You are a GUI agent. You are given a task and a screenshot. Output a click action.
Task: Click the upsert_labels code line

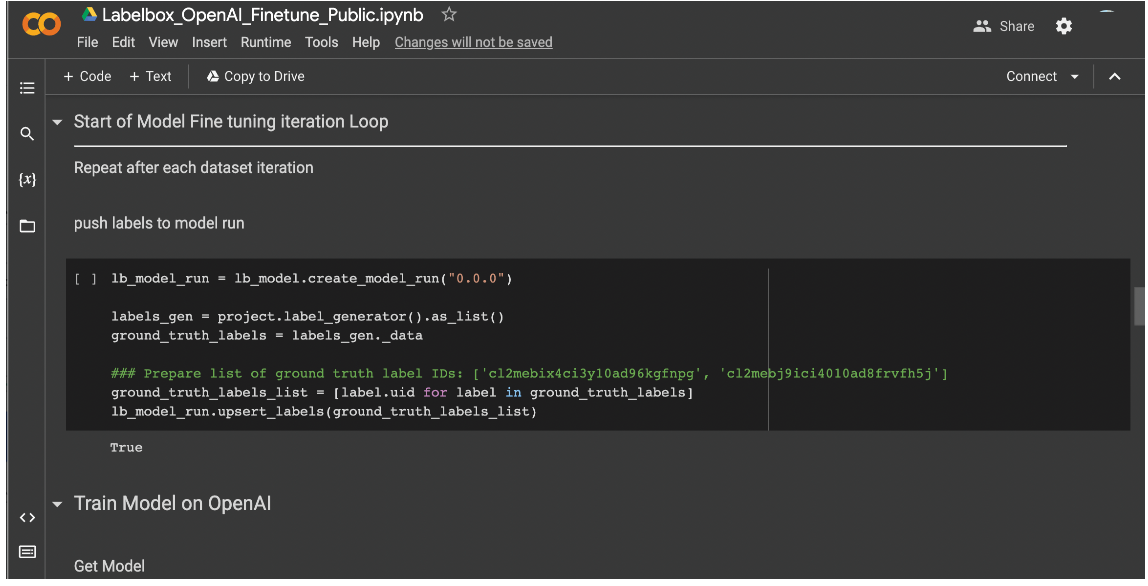click(x=324, y=412)
